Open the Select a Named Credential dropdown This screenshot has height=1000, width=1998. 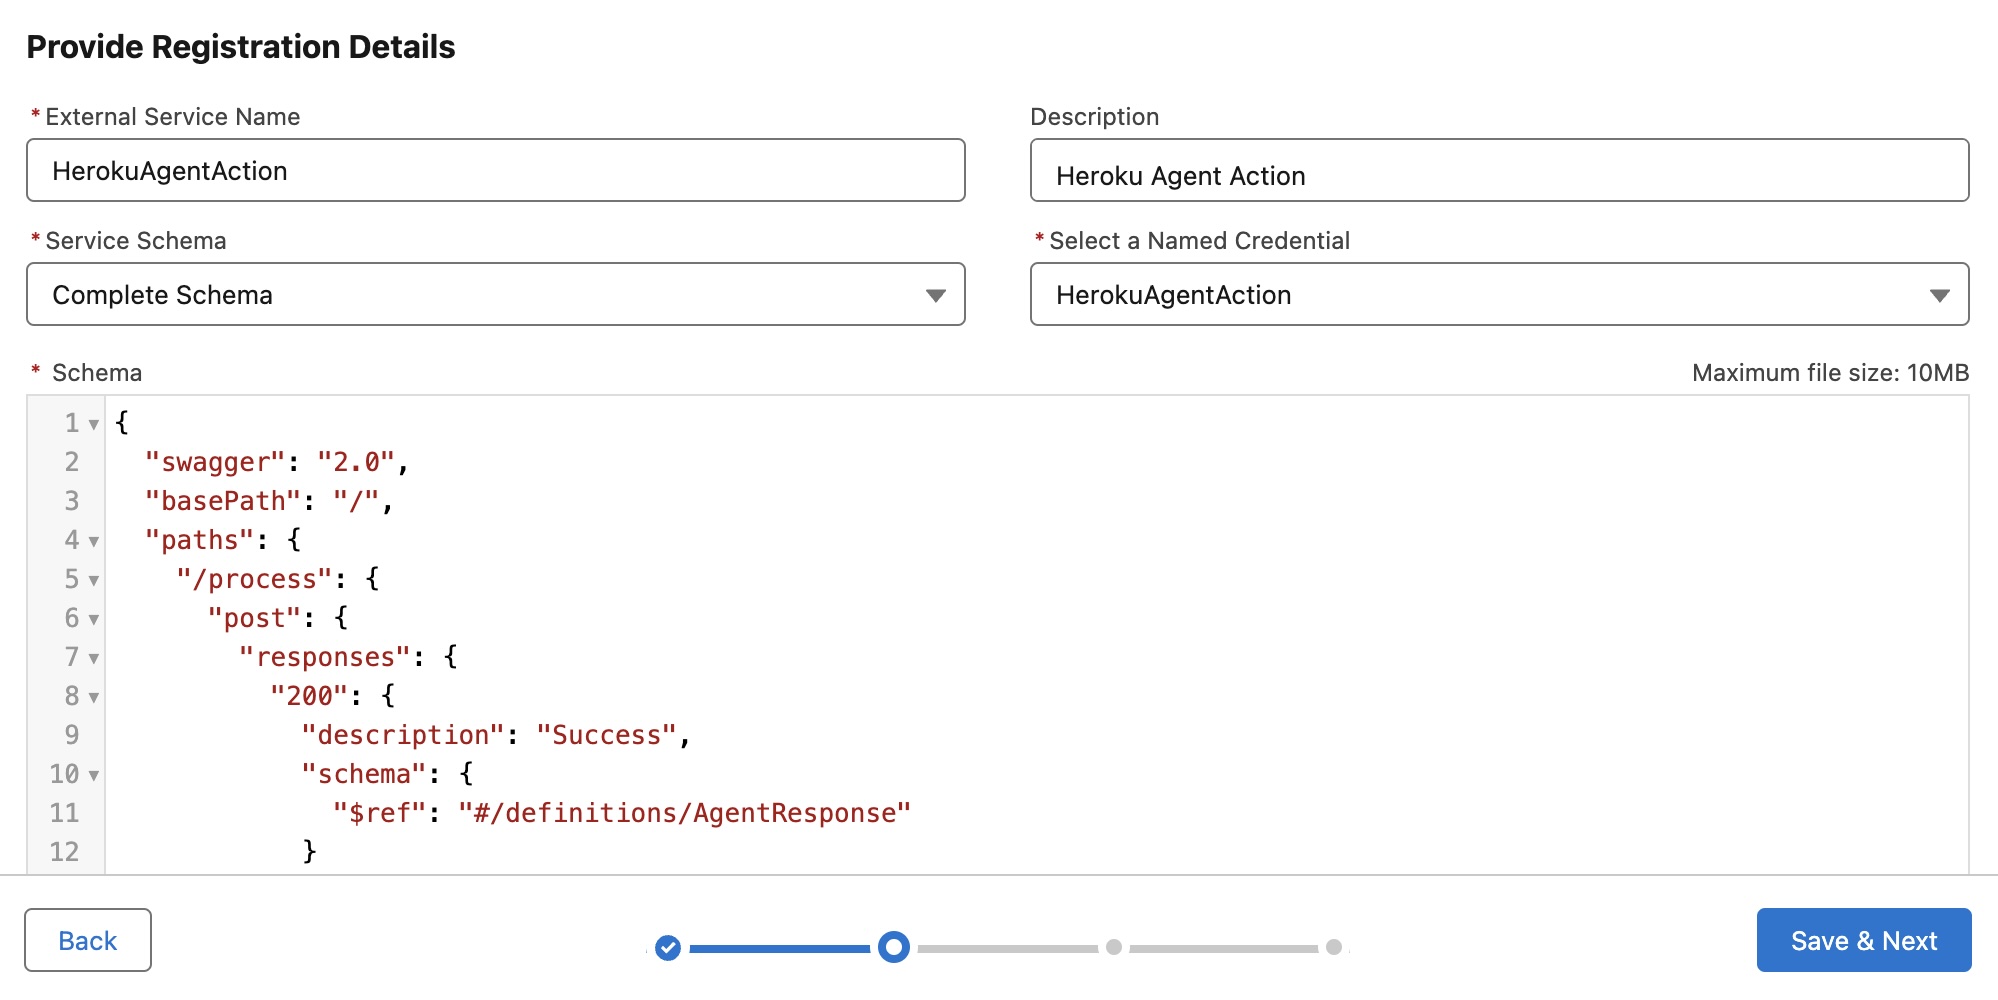coord(1499,294)
